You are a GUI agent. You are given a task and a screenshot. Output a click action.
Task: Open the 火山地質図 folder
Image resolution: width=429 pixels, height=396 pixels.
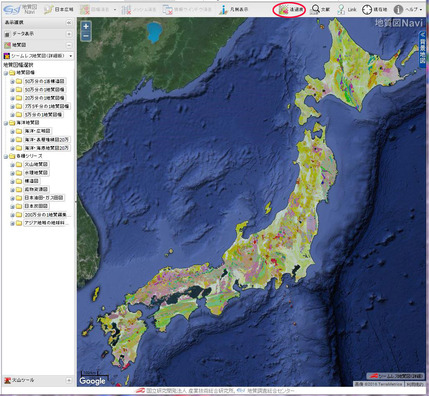pos(36,164)
